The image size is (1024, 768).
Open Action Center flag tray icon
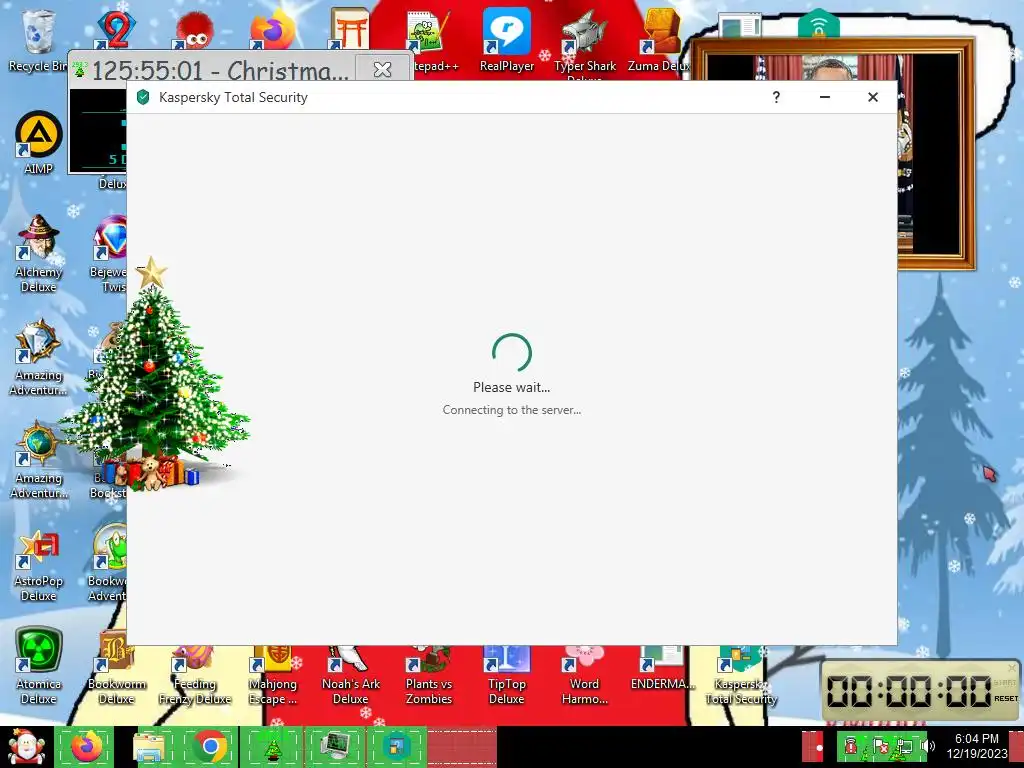pyautogui.click(x=880, y=745)
